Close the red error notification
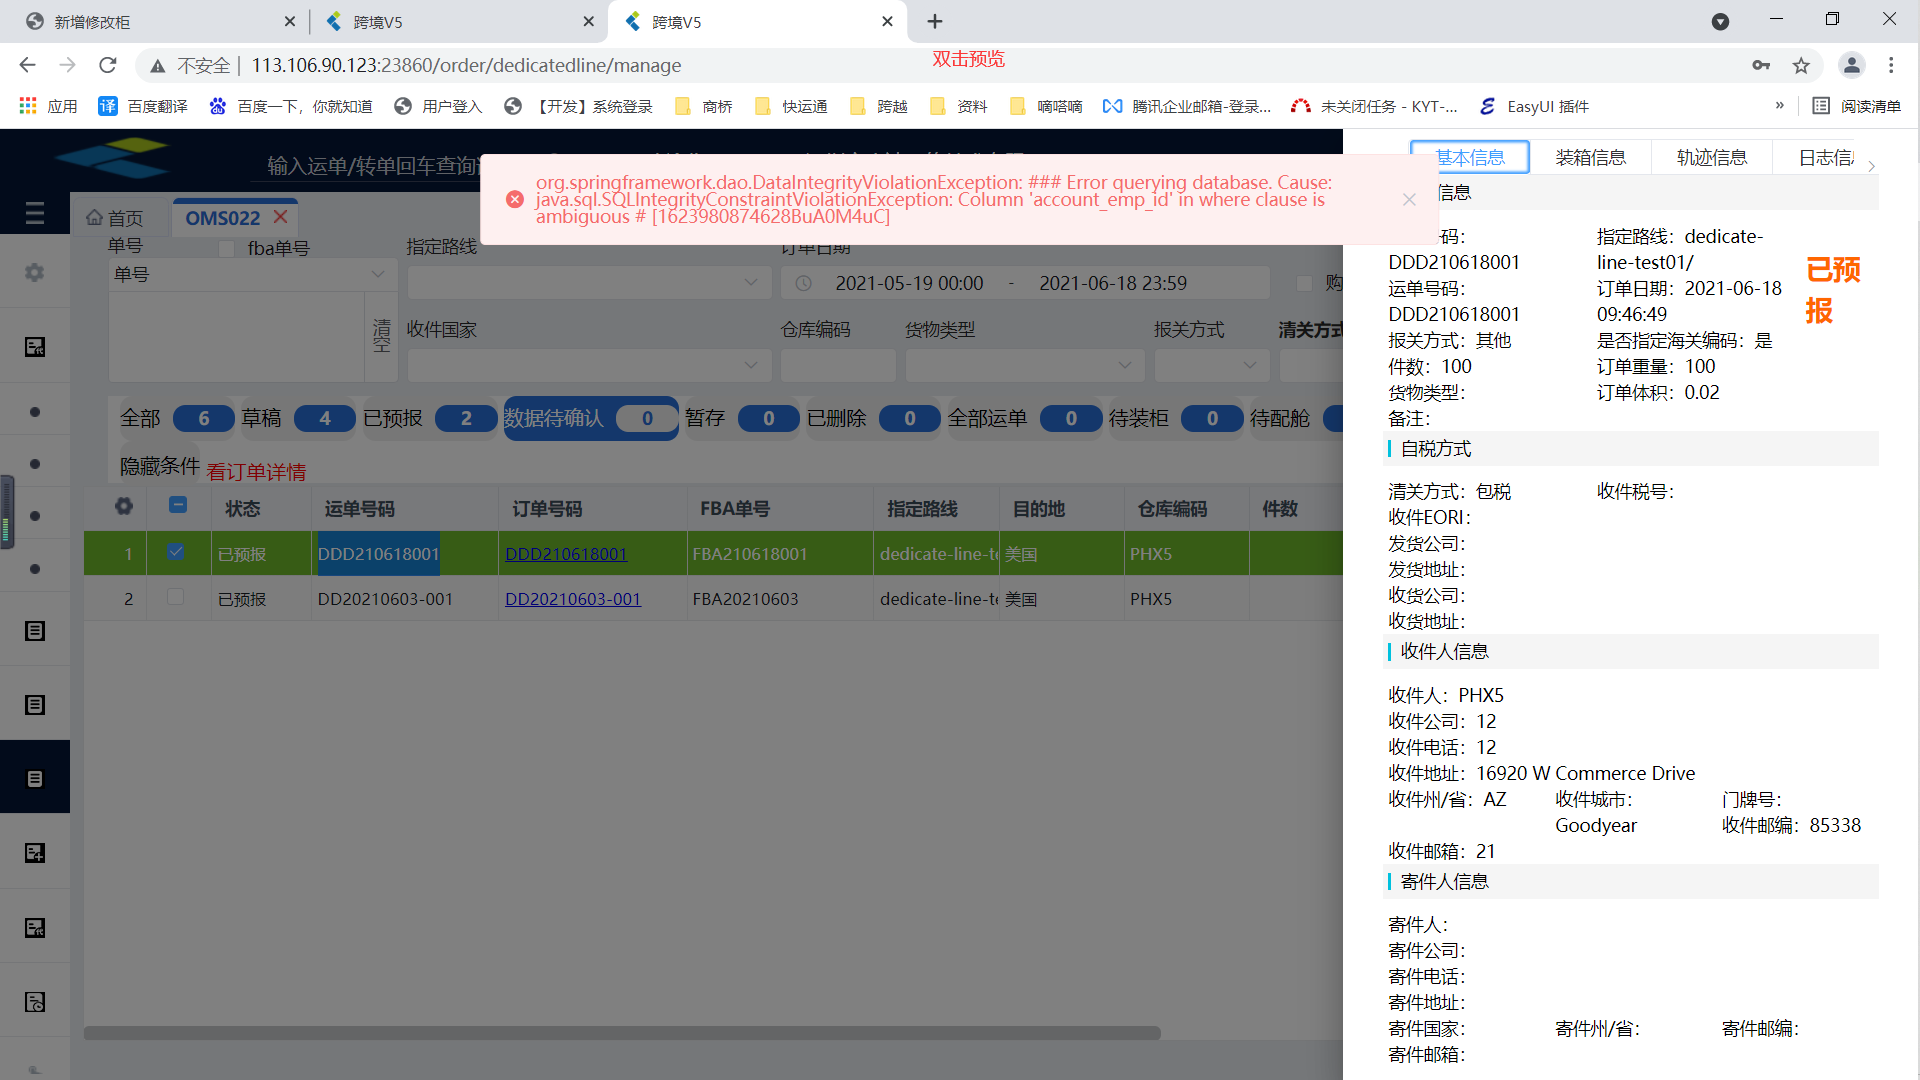The height and width of the screenshot is (1080, 1920). pos(1409,199)
